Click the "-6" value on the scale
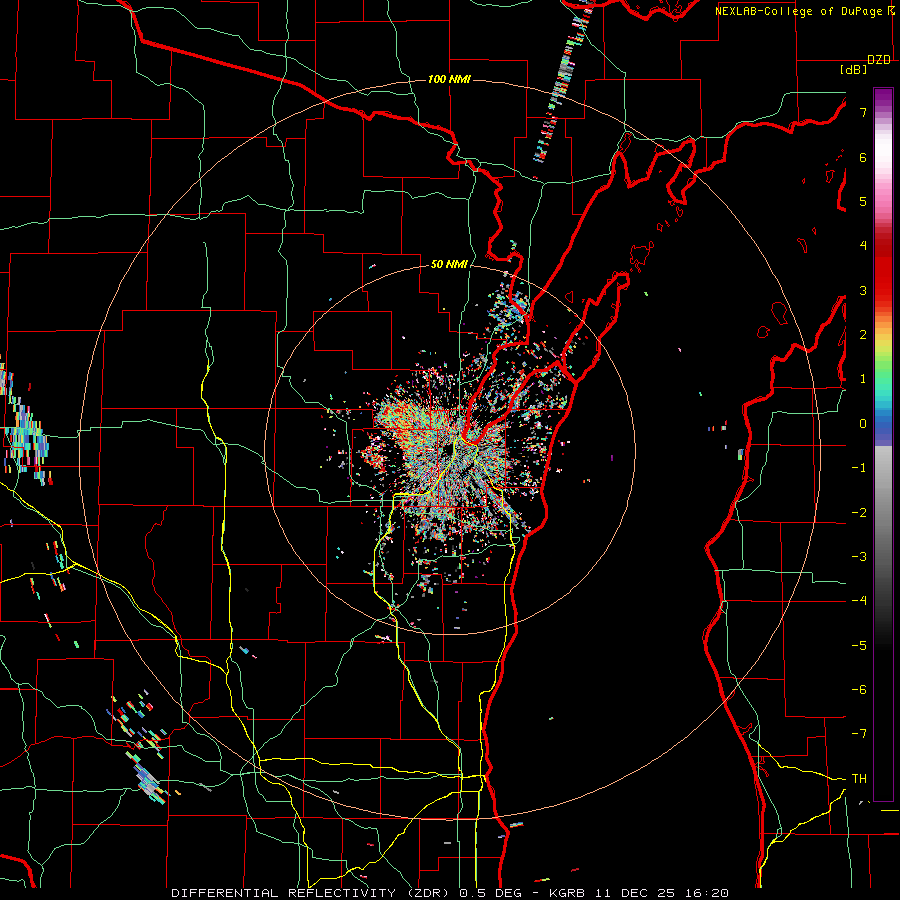 (x=859, y=690)
